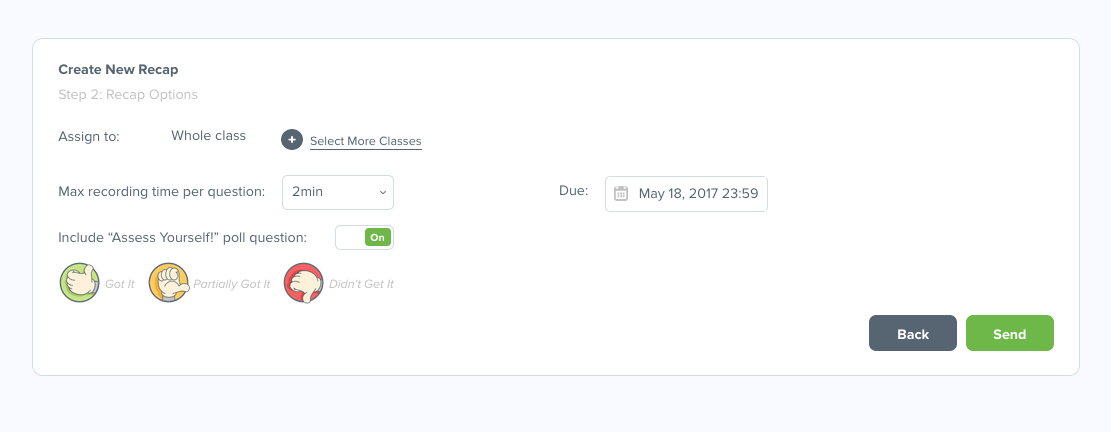Send the recap with the Send button
Viewport: 1111px width, 432px height.
[1009, 334]
